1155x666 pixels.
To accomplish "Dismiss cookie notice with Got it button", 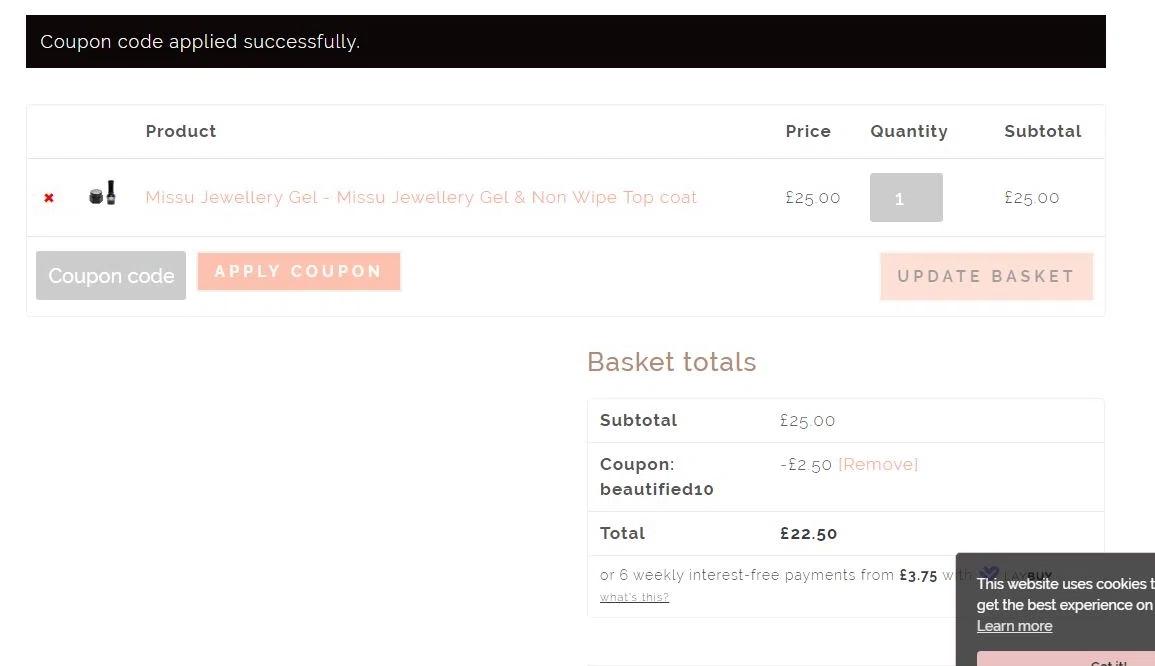I will pyautogui.click(x=1108, y=661).
